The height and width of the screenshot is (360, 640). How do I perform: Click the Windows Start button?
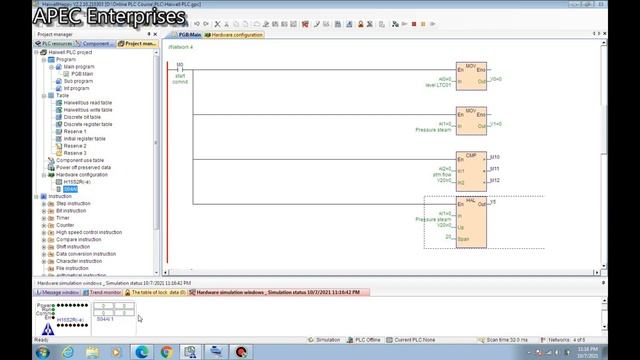[x=43, y=352]
